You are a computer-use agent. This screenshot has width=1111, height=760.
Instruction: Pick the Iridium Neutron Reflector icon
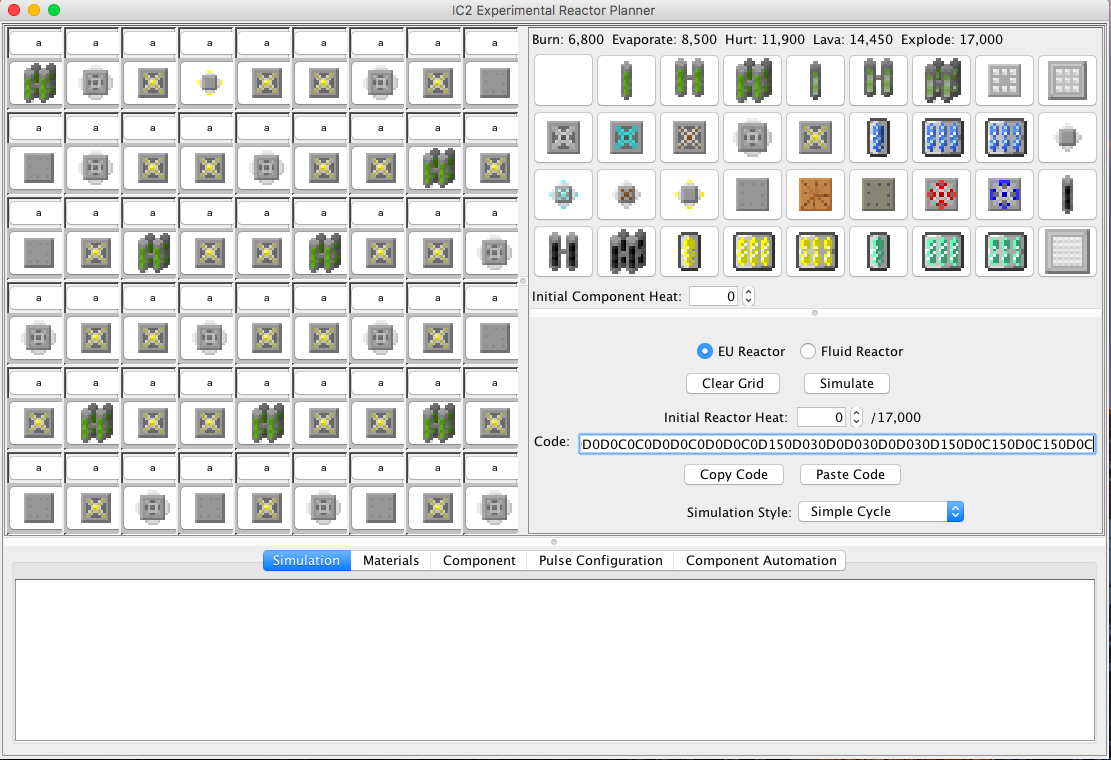(1068, 251)
